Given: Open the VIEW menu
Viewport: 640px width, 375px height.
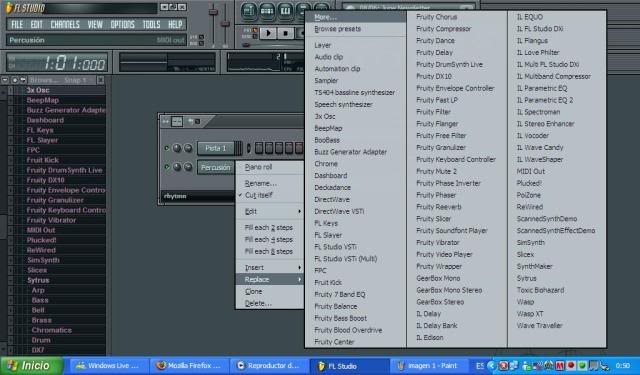Looking at the screenshot, I should coord(95,24).
